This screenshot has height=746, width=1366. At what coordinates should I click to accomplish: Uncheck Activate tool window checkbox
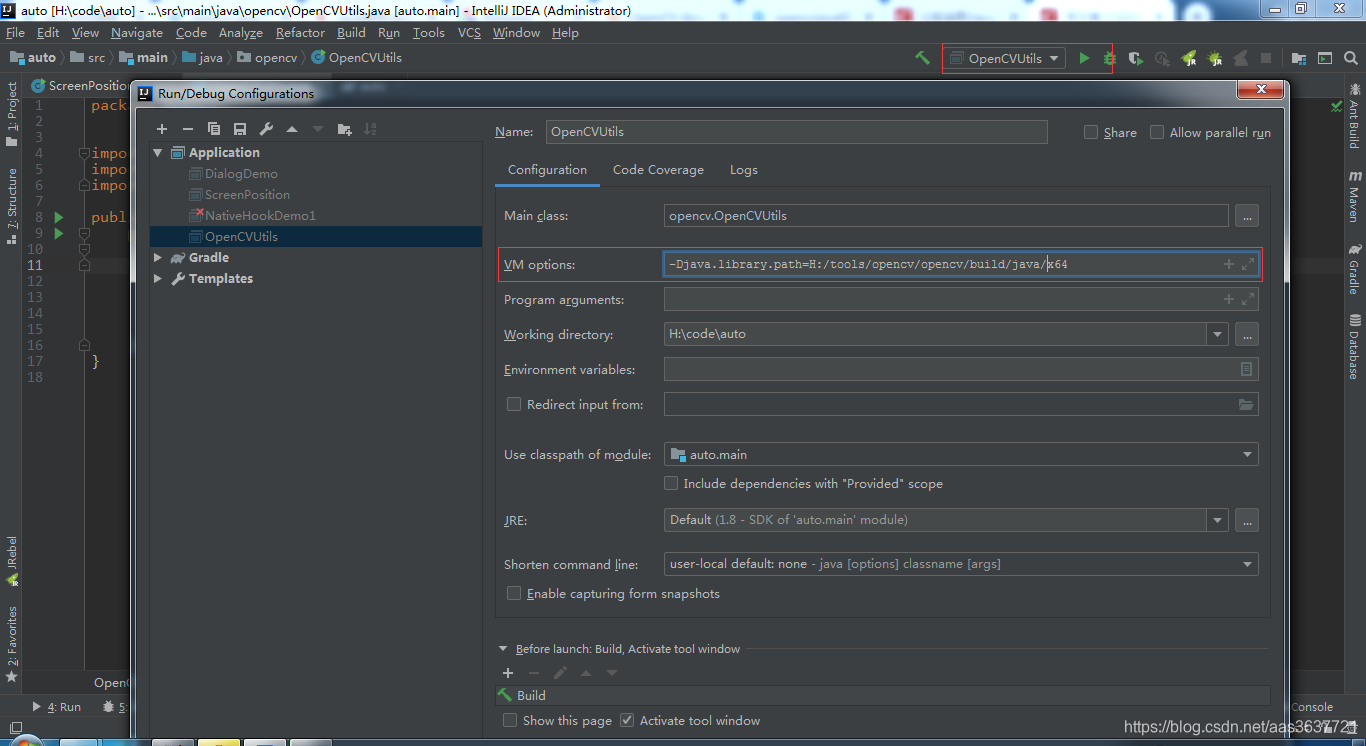tap(627, 720)
